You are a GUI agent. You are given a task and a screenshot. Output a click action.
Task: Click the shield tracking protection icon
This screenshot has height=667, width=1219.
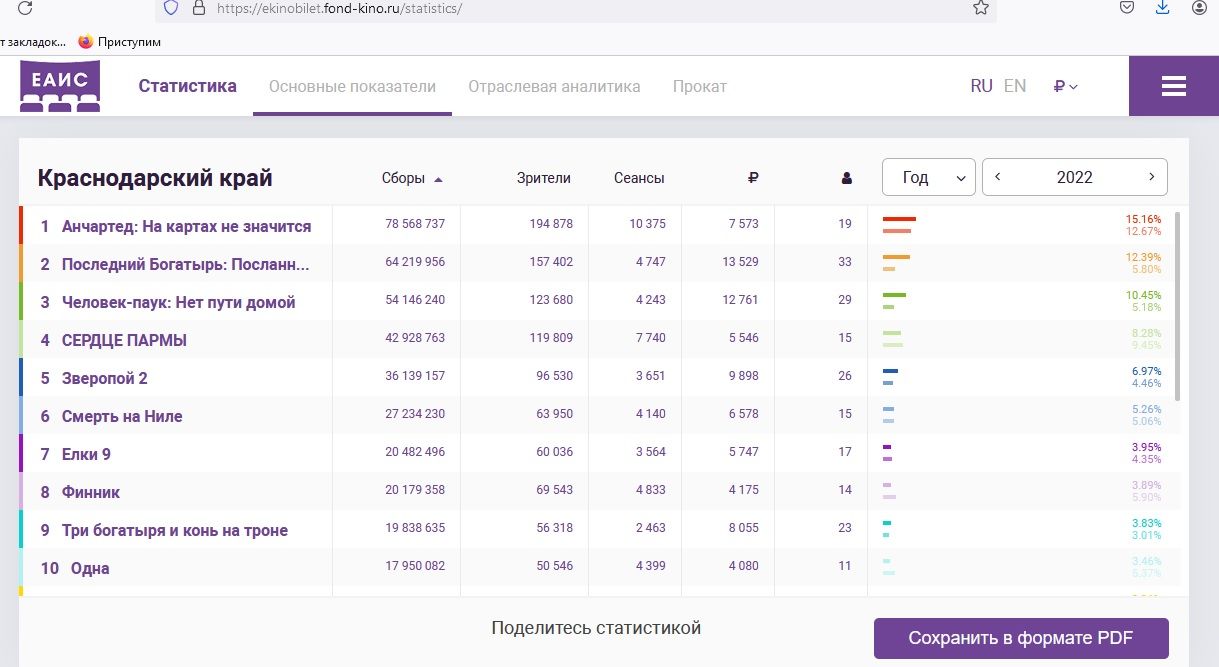[171, 8]
